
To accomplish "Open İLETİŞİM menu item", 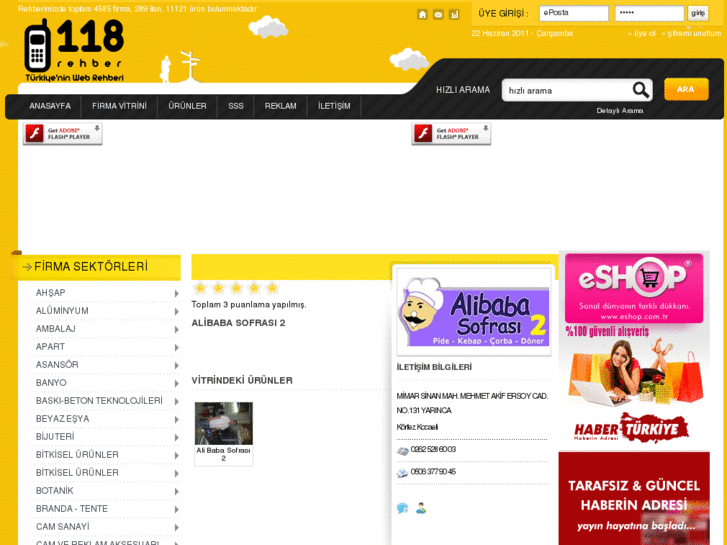I will [x=334, y=106].
